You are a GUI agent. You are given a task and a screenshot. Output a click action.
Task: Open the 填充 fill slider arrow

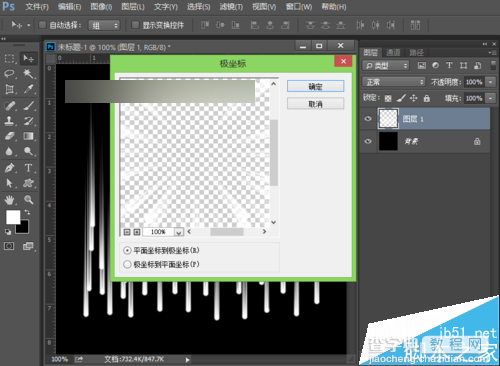coord(490,98)
